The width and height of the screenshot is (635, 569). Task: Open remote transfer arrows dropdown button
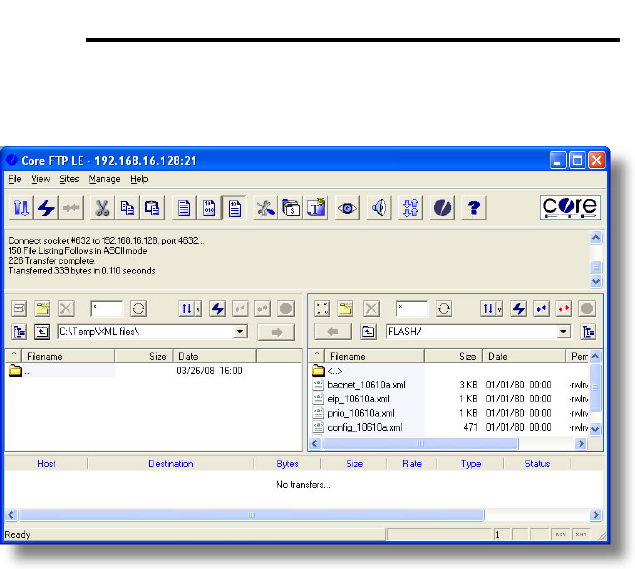491,309
